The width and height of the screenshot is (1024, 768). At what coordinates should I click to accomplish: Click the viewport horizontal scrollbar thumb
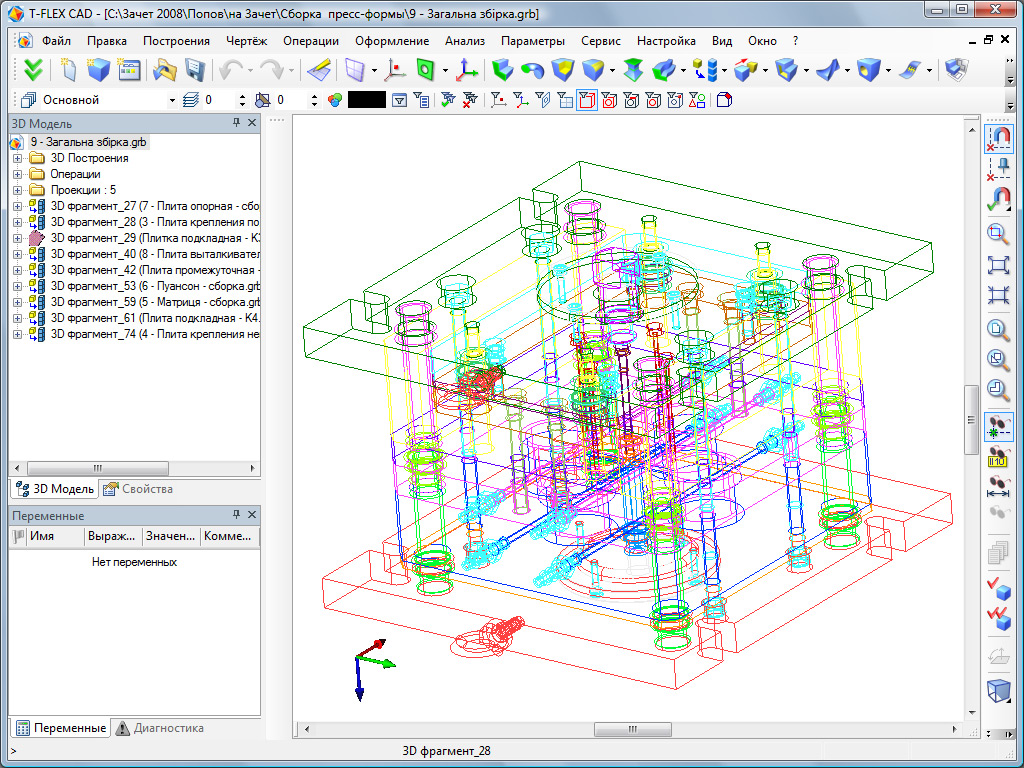click(x=632, y=729)
